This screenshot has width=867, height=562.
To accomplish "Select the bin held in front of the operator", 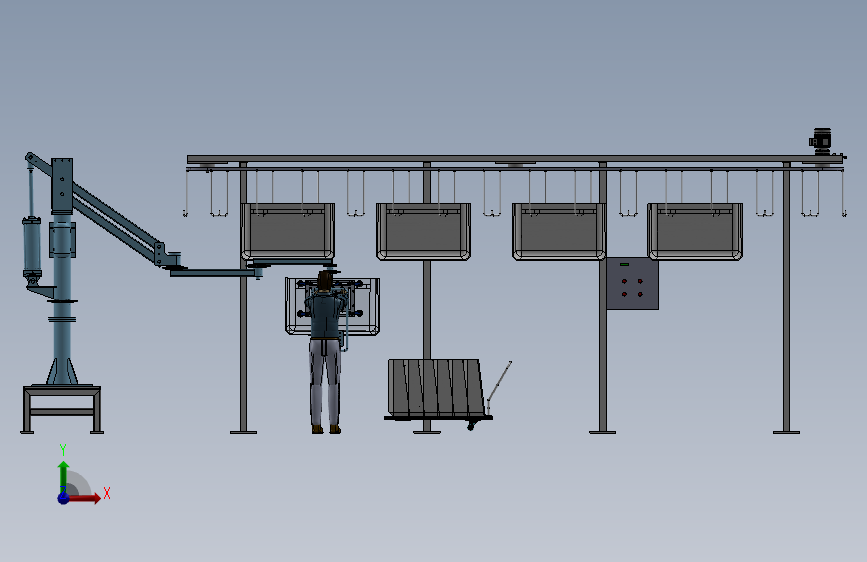I will tap(332, 306).
